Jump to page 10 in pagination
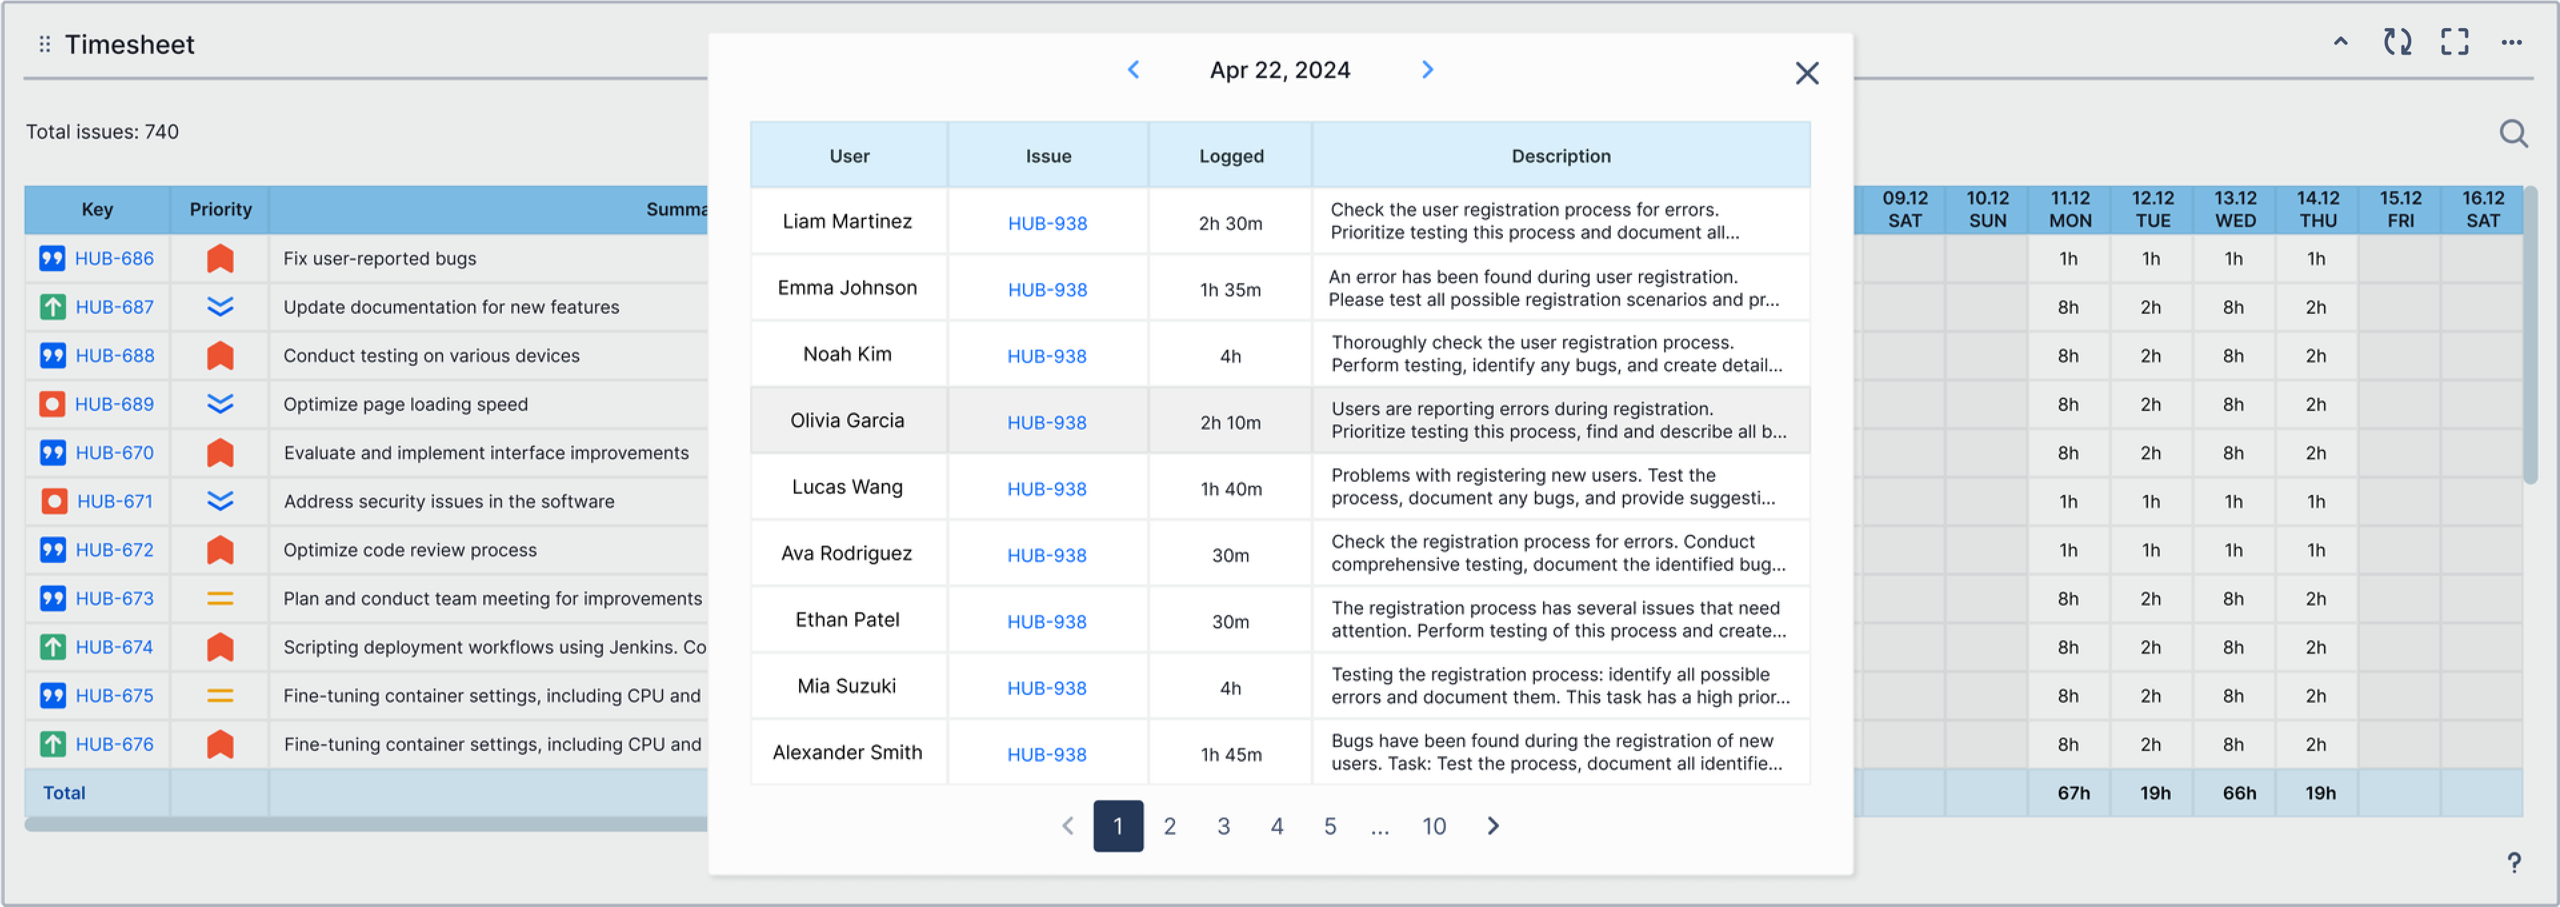Viewport: 2560px width, 907px height. pos(1434,826)
